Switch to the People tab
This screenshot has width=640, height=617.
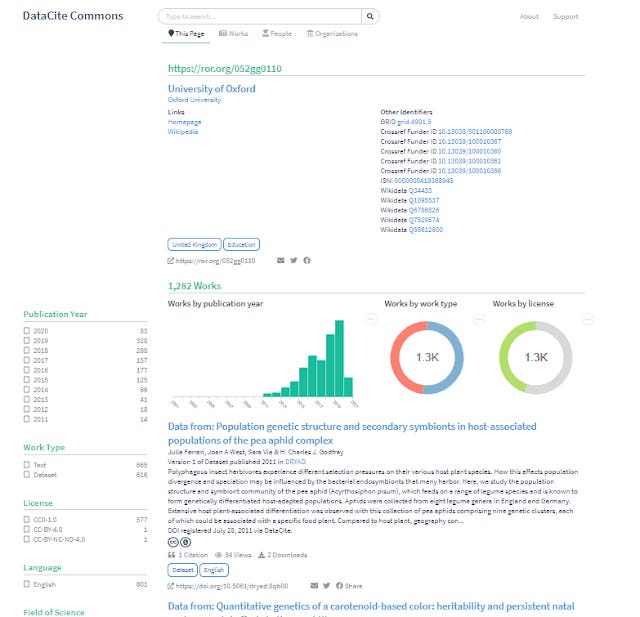pos(277,33)
